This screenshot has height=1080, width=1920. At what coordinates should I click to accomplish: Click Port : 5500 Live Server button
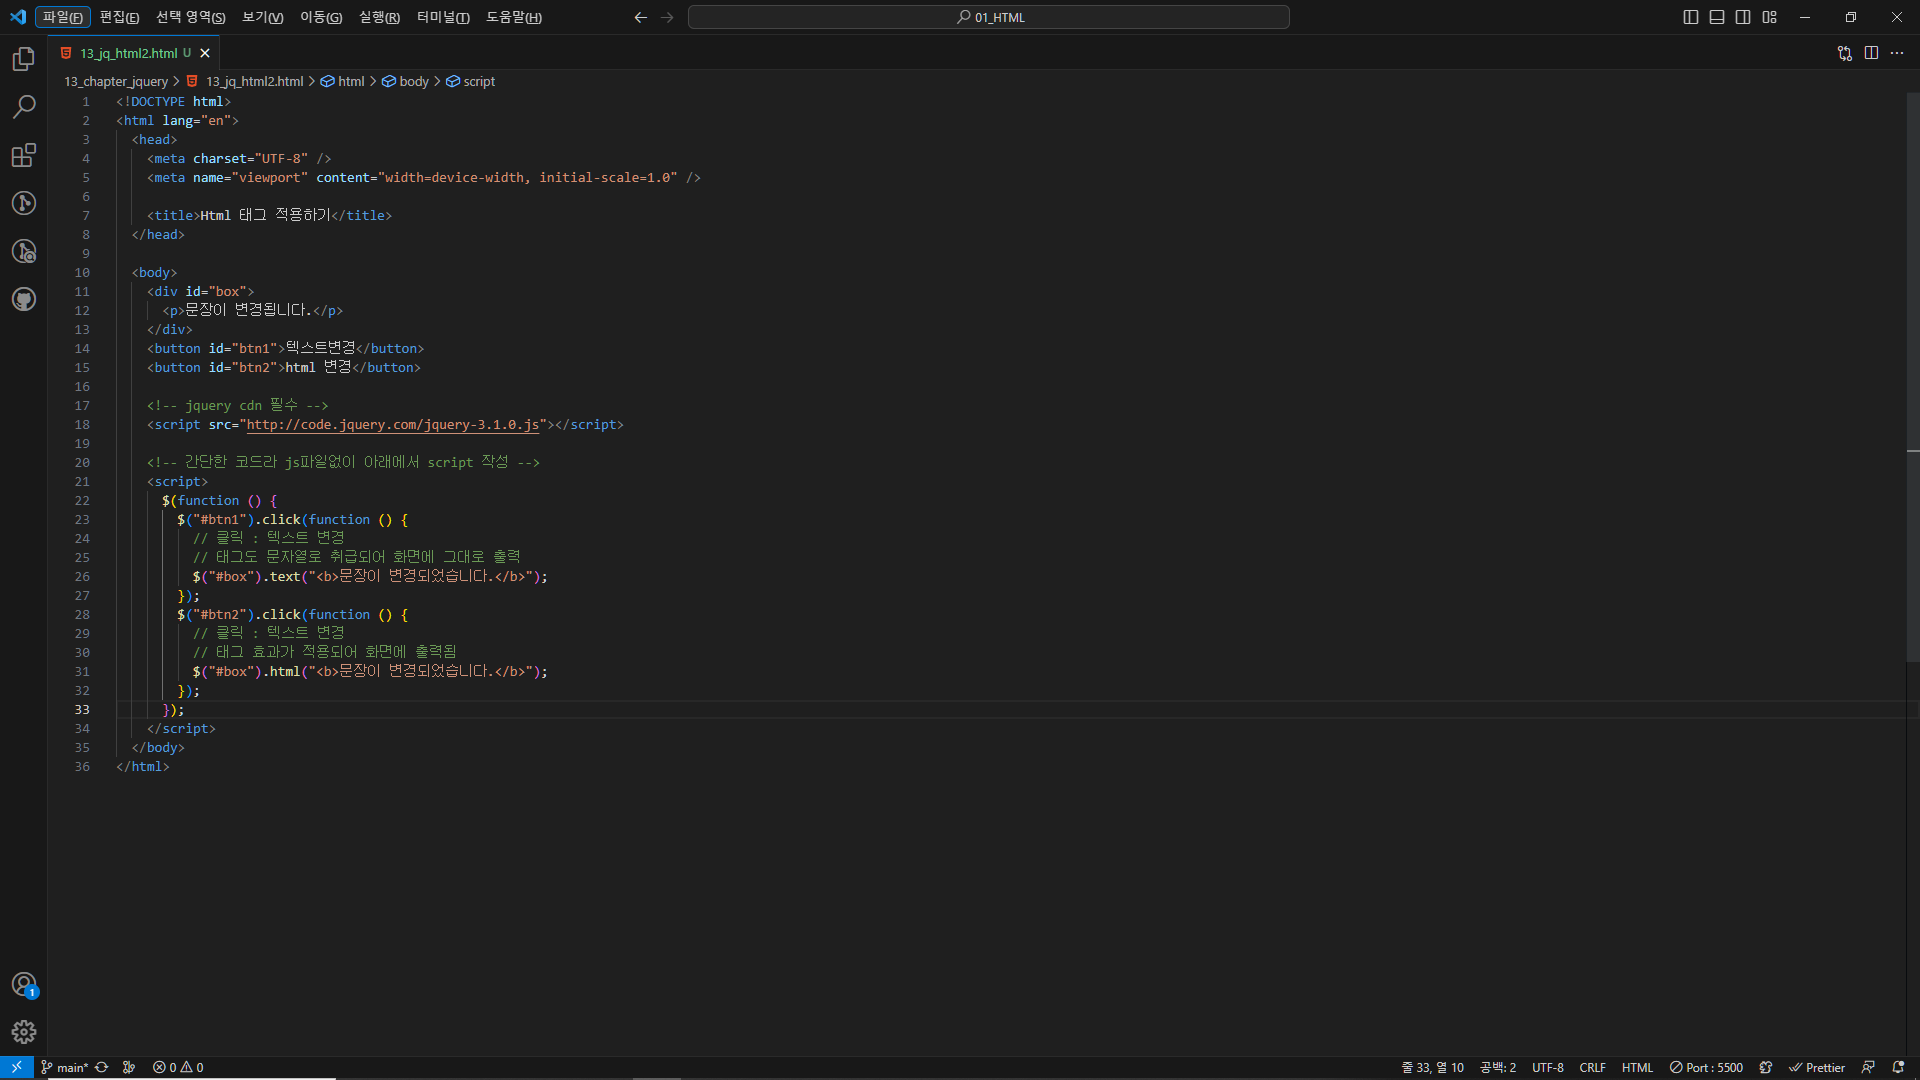[x=1706, y=1067]
